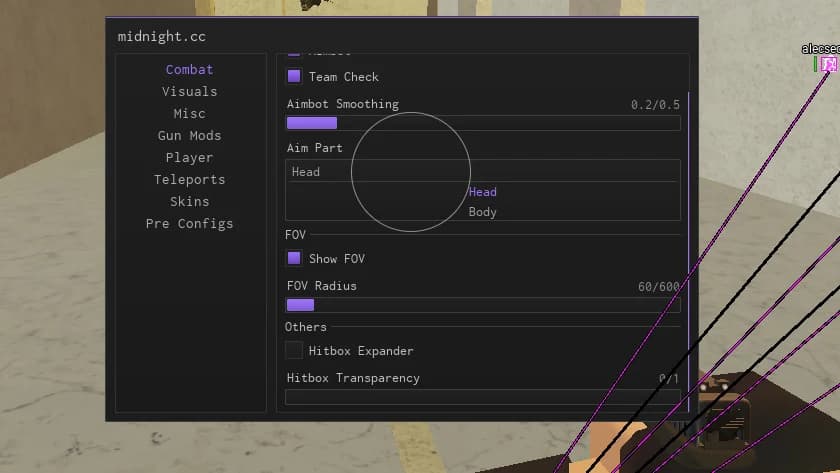Switch to the Skins tab
The image size is (840, 473).
(189, 201)
